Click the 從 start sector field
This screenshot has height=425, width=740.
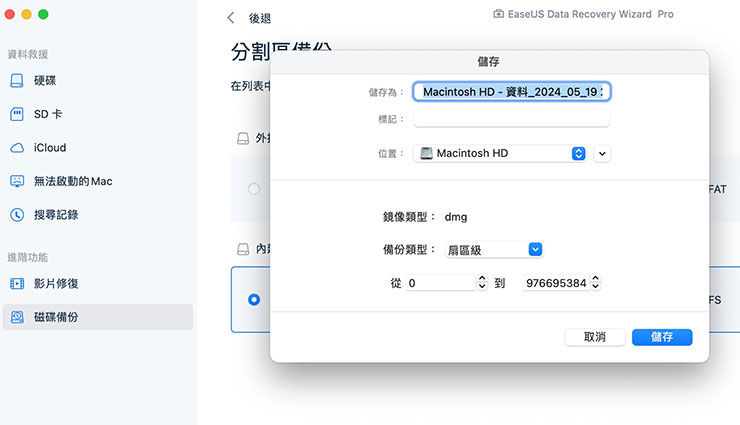point(440,283)
